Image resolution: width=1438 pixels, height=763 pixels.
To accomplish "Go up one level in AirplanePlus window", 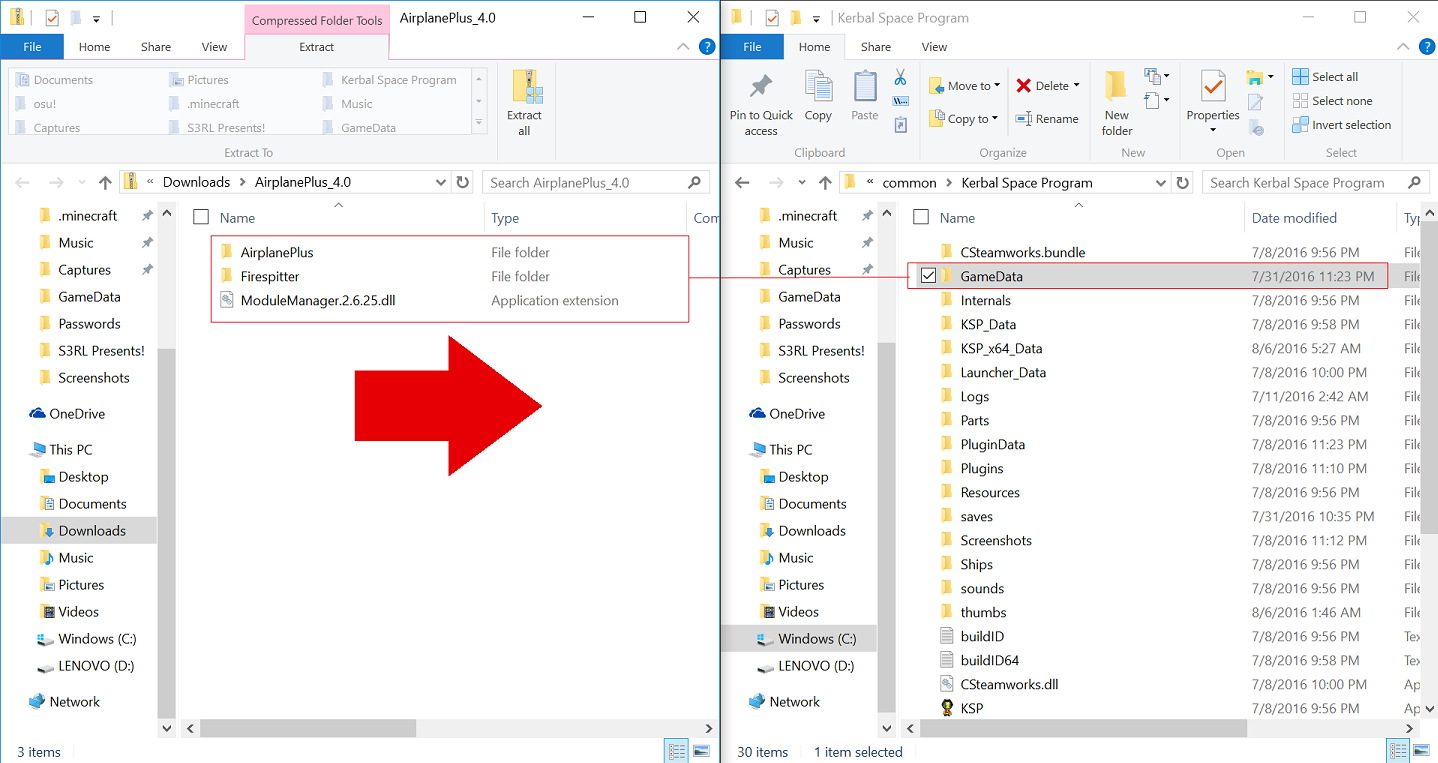I will [105, 183].
